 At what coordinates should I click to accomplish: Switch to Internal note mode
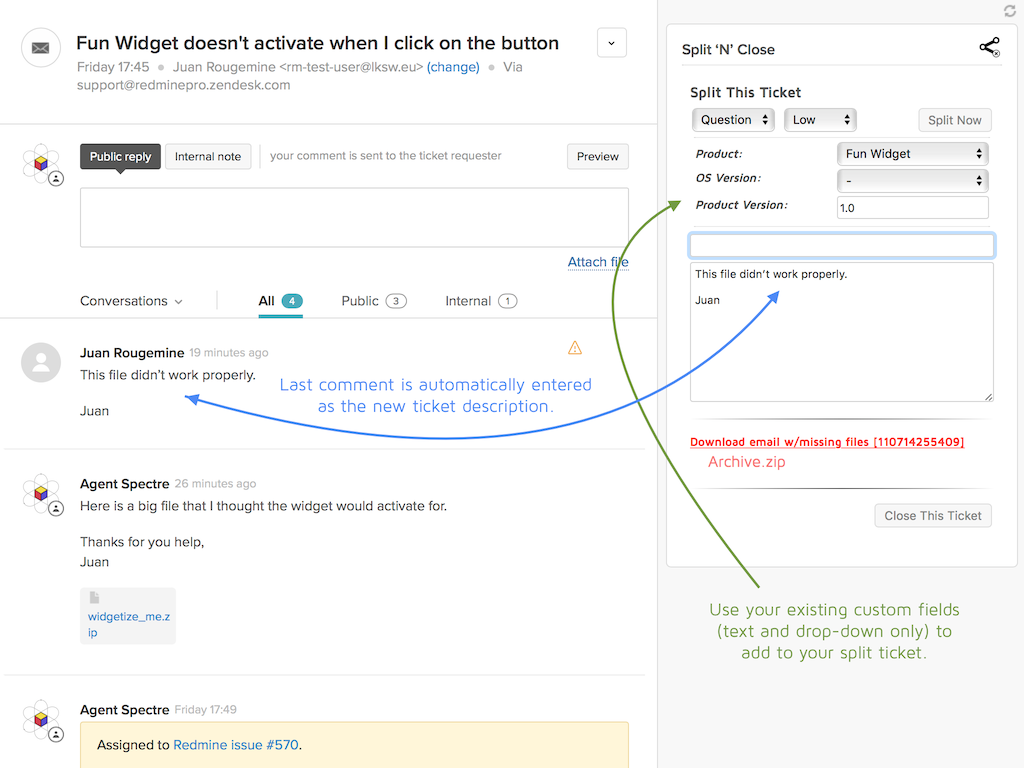(x=208, y=157)
